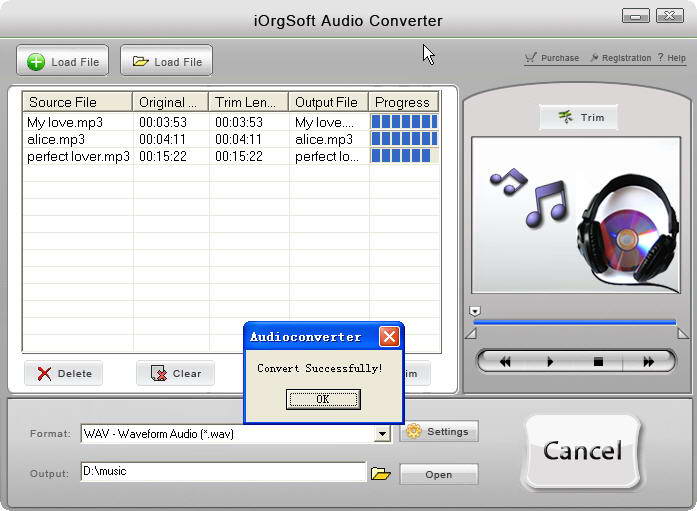
Task: Expand the Format dropdown arrow
Action: pos(382,434)
